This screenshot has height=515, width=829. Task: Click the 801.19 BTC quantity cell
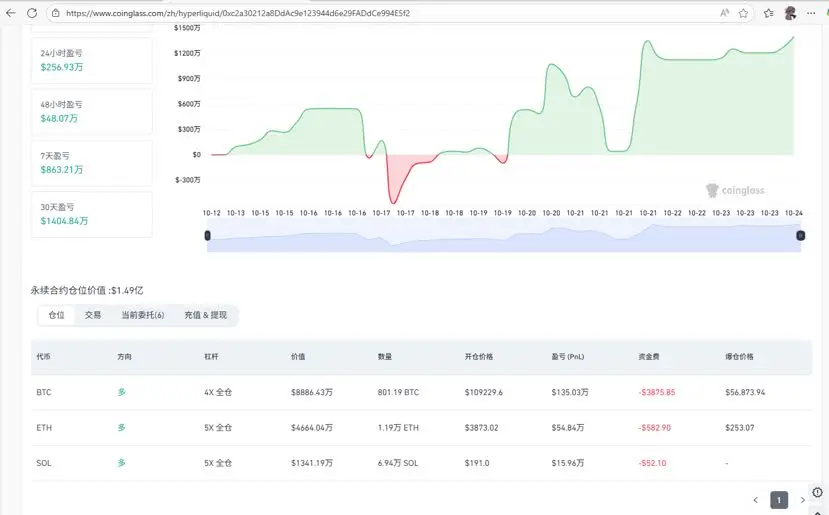click(398, 392)
